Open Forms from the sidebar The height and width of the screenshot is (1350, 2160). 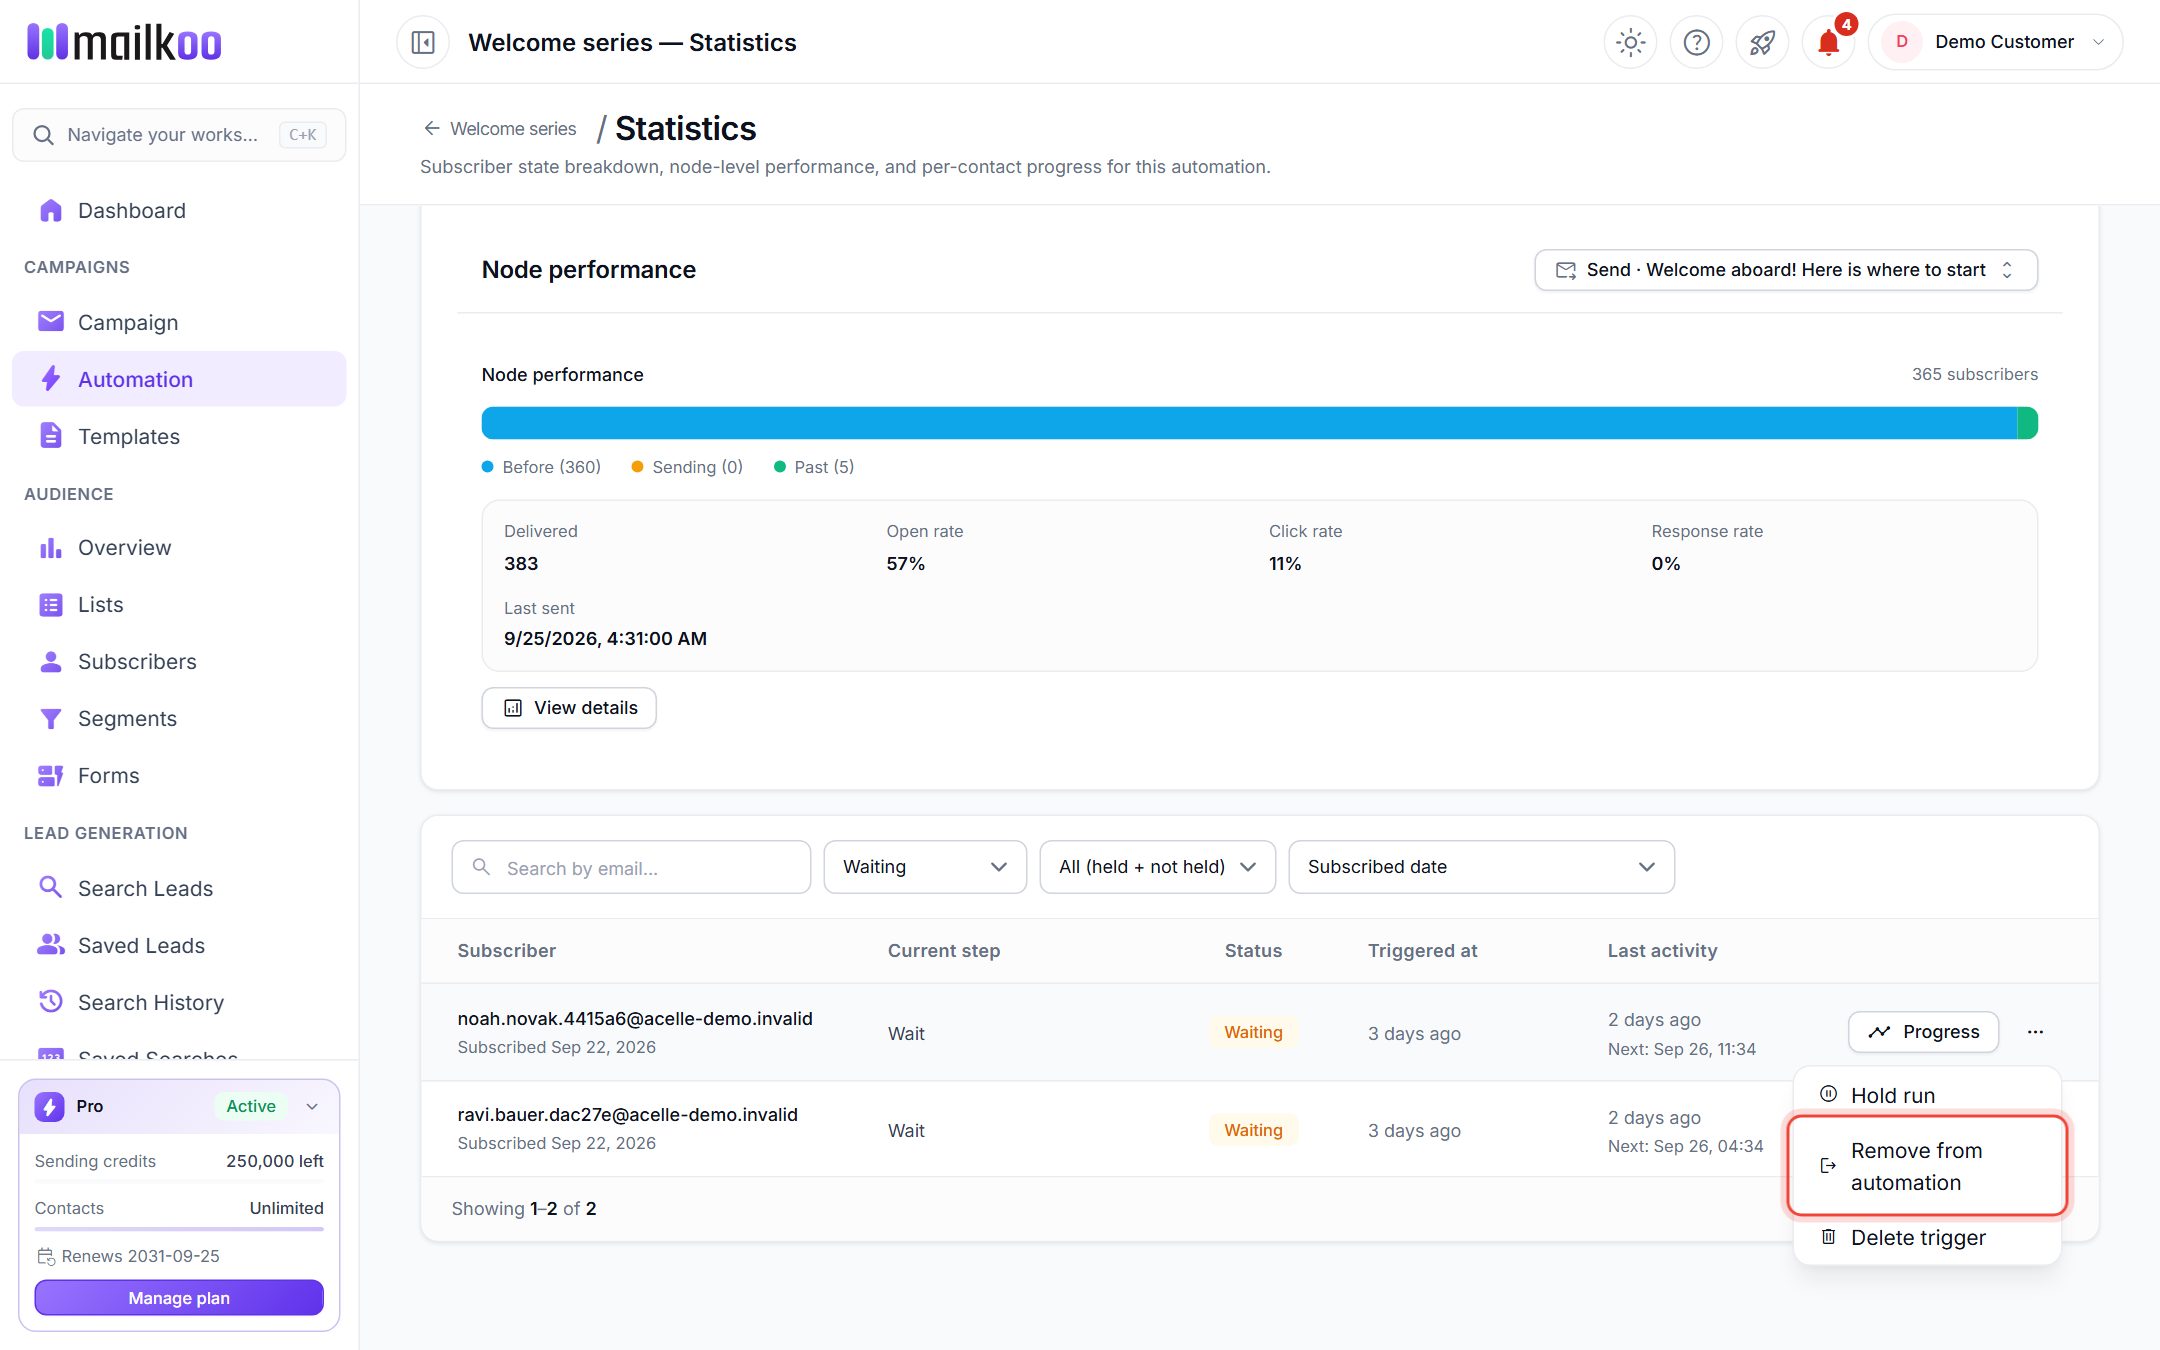[x=179, y=775]
